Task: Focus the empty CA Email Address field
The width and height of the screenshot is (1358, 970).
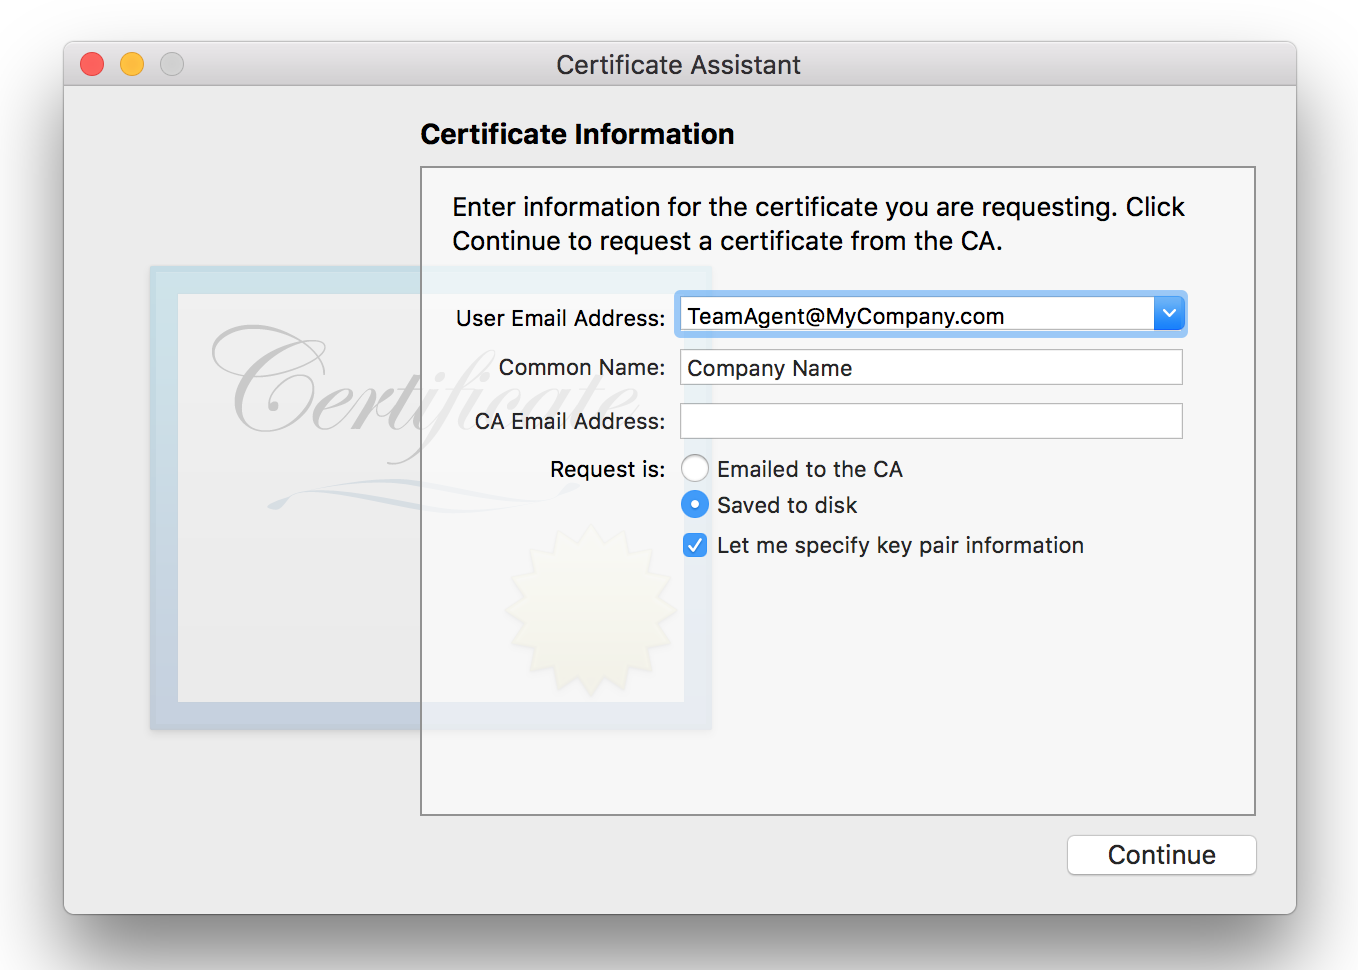Action: coord(930,421)
